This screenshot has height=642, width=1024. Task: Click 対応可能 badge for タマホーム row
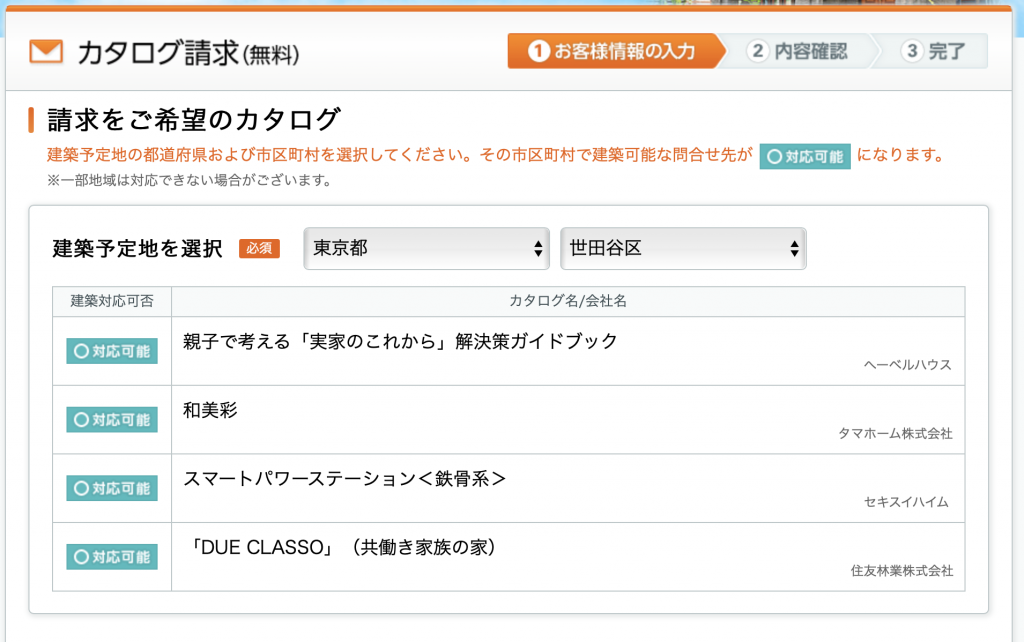112,420
